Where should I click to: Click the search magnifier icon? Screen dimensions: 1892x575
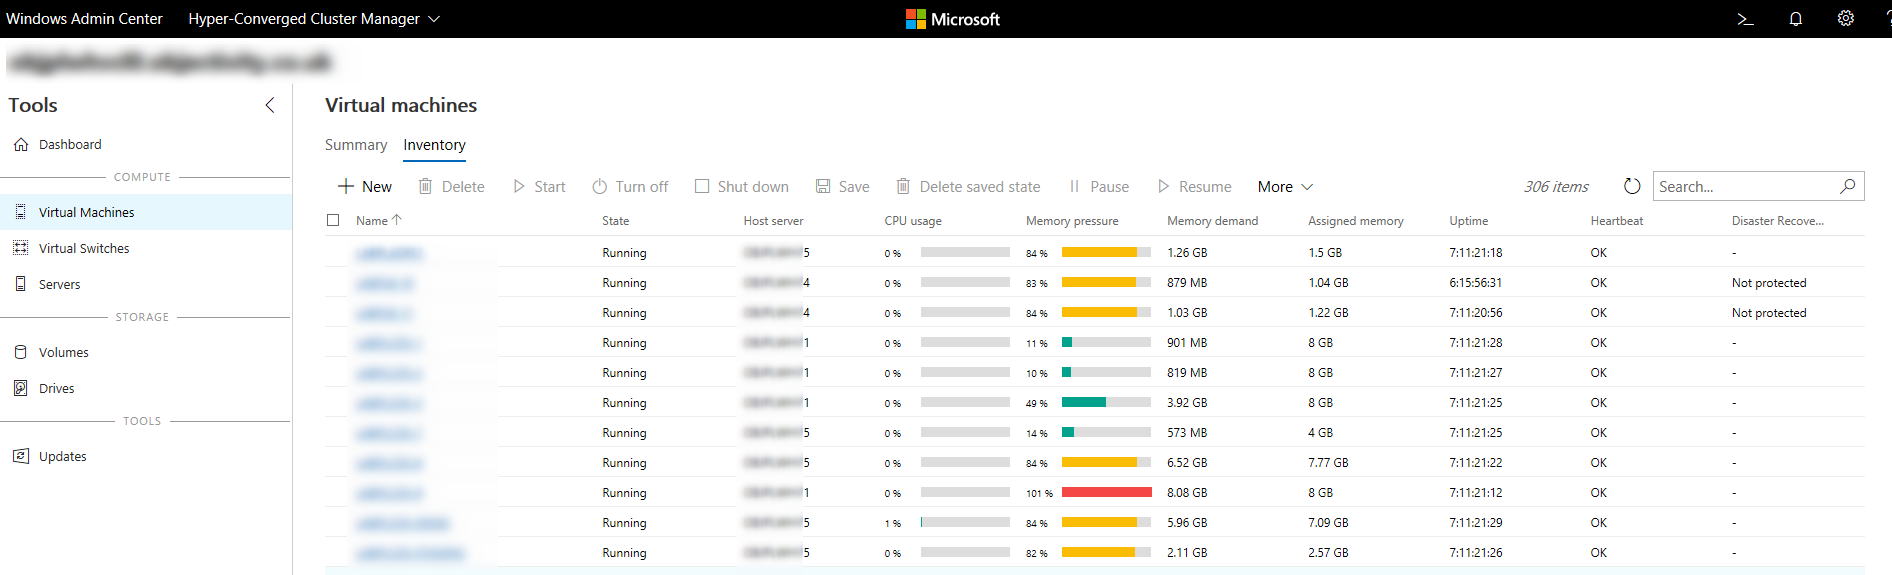1848,186
